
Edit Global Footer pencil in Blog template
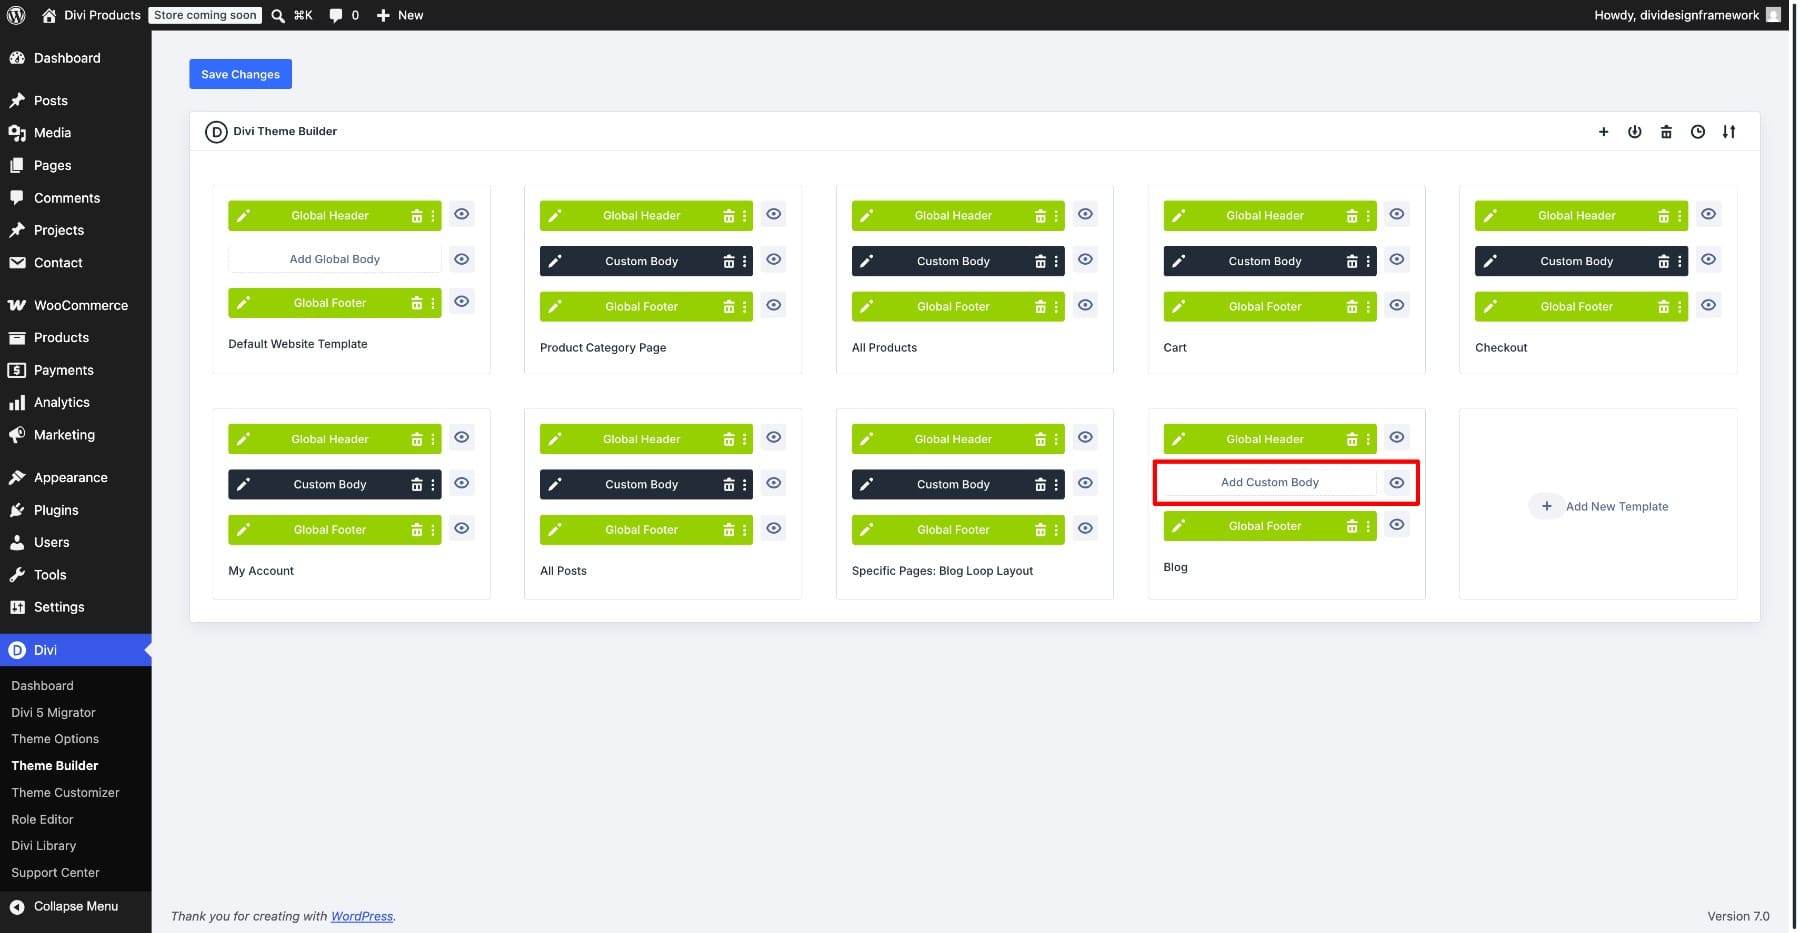(1179, 526)
